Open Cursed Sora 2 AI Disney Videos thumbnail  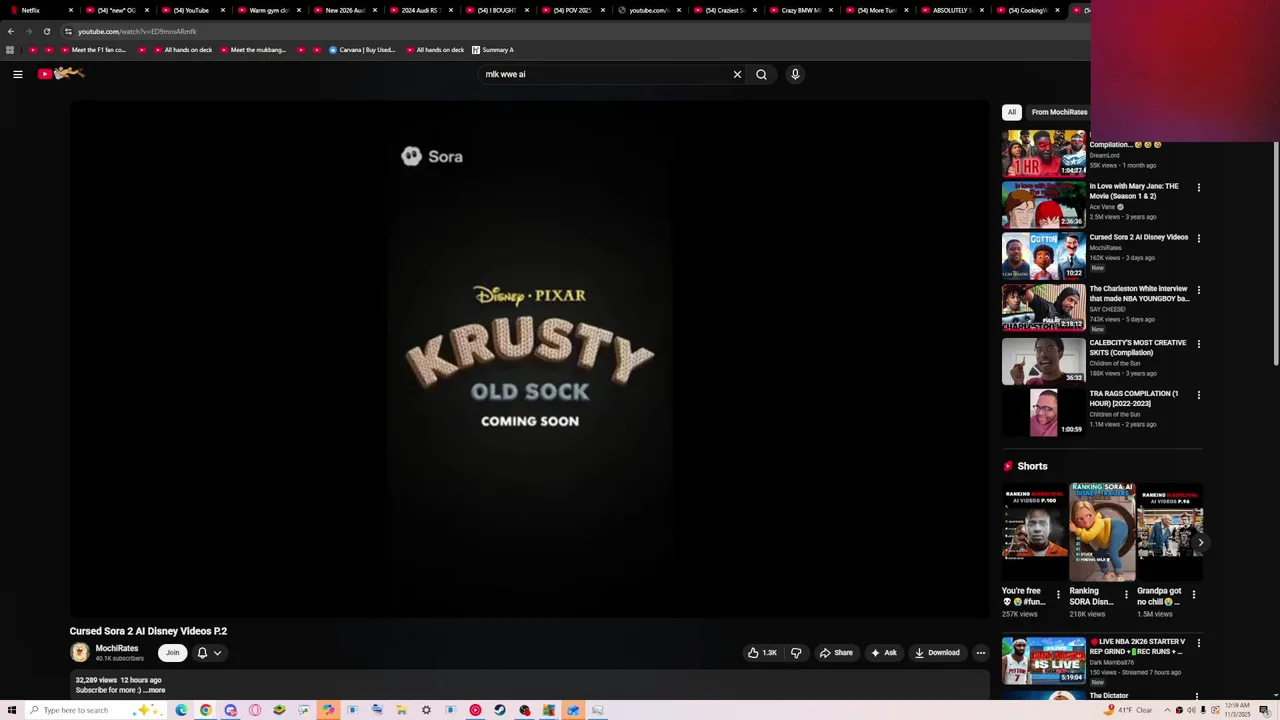click(1043, 255)
